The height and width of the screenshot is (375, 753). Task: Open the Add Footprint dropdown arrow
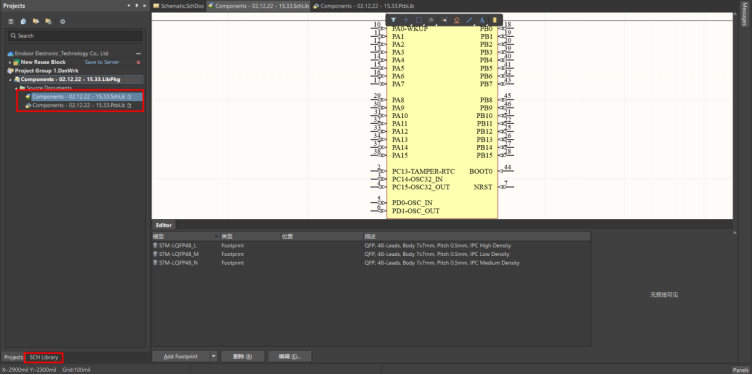click(214, 356)
